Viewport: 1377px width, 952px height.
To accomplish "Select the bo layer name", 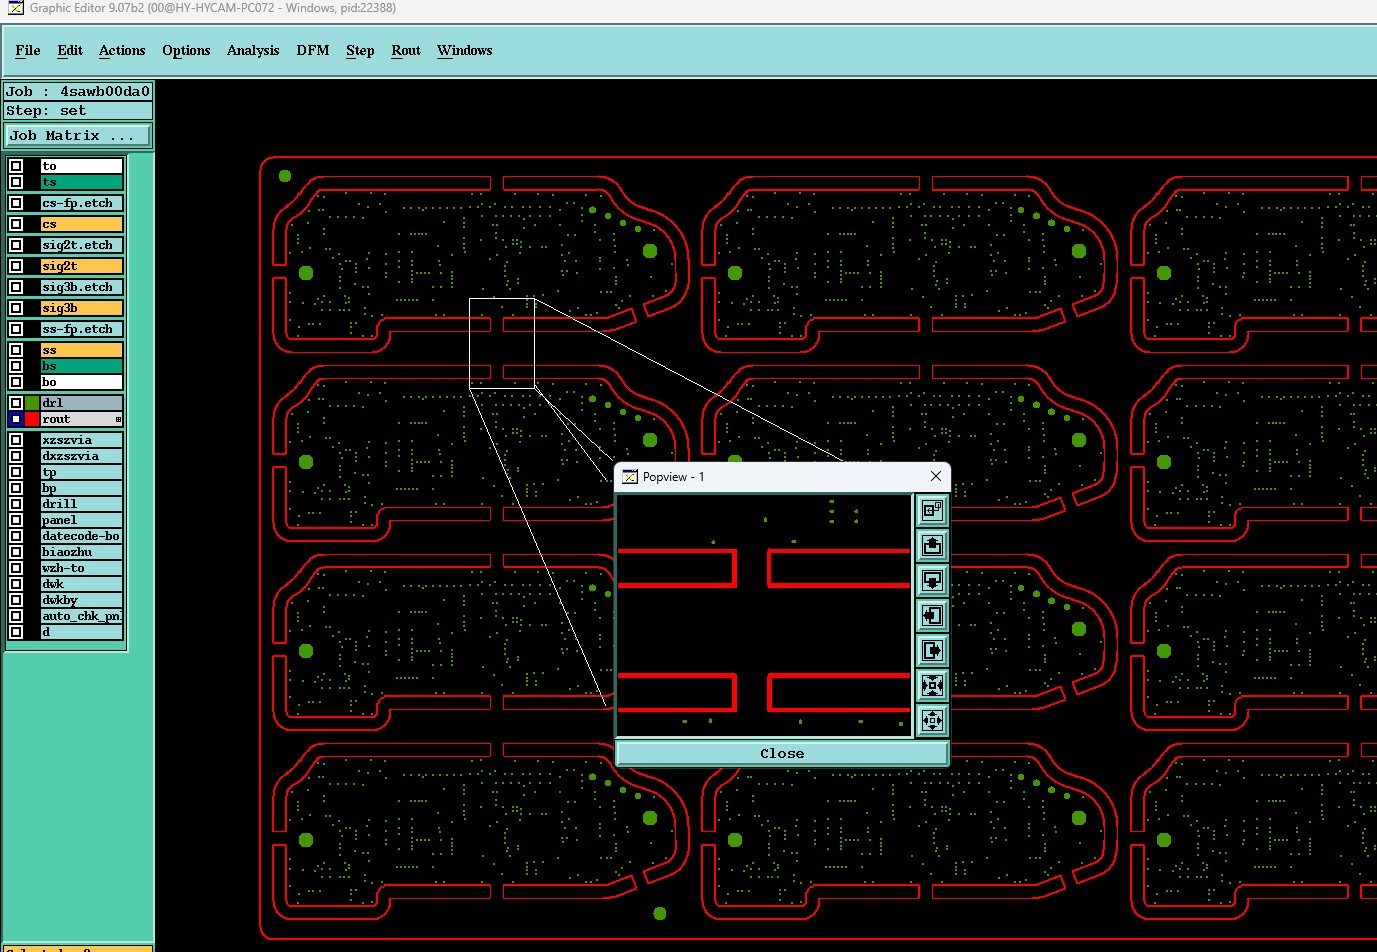I will (82, 382).
